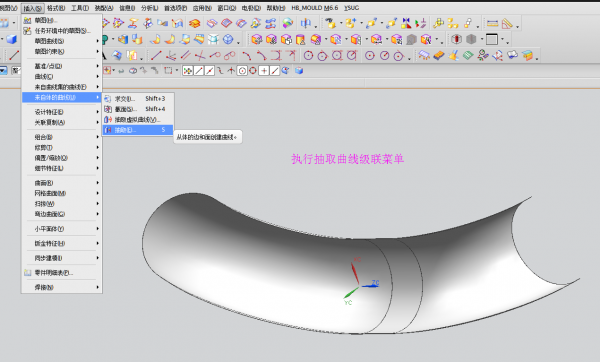The width and height of the screenshot is (600, 362).
Task: Choose 抽取虚拟曲线(V)... submenu entry
Action: 138,120
